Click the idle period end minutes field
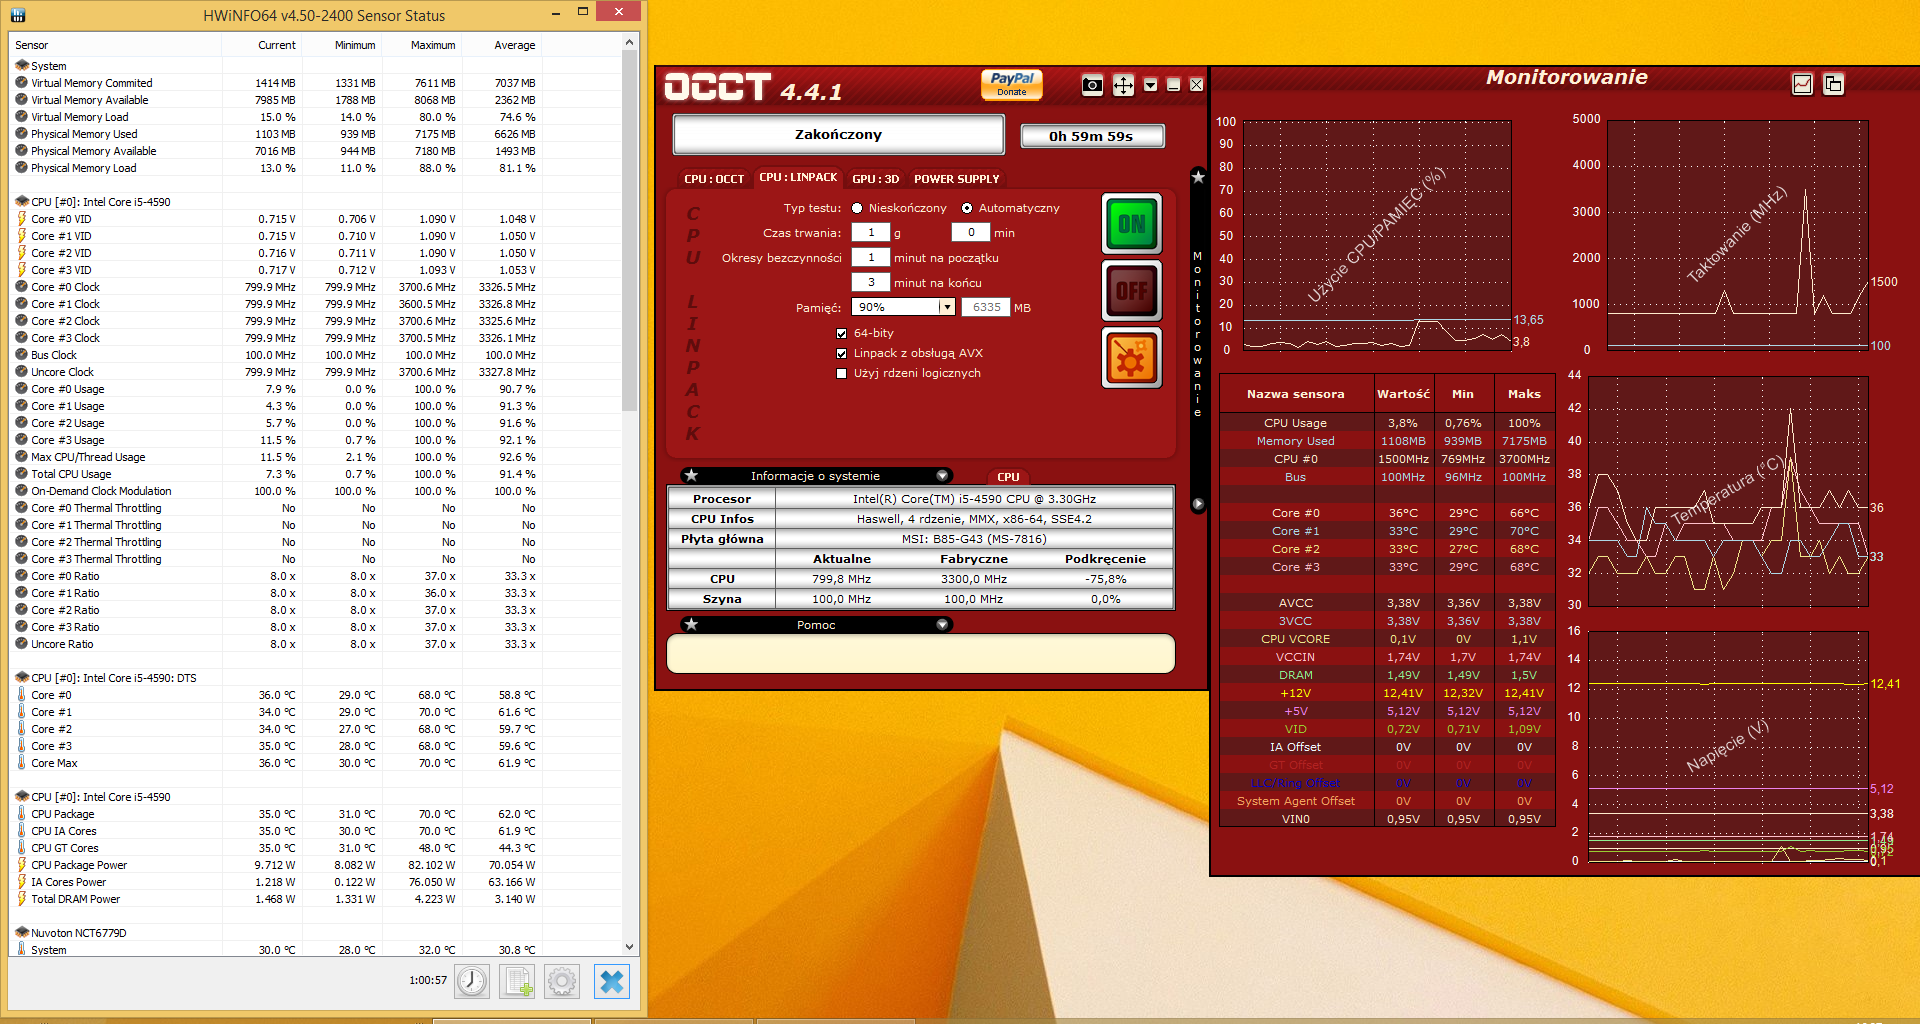1920x1024 pixels. coord(871,282)
